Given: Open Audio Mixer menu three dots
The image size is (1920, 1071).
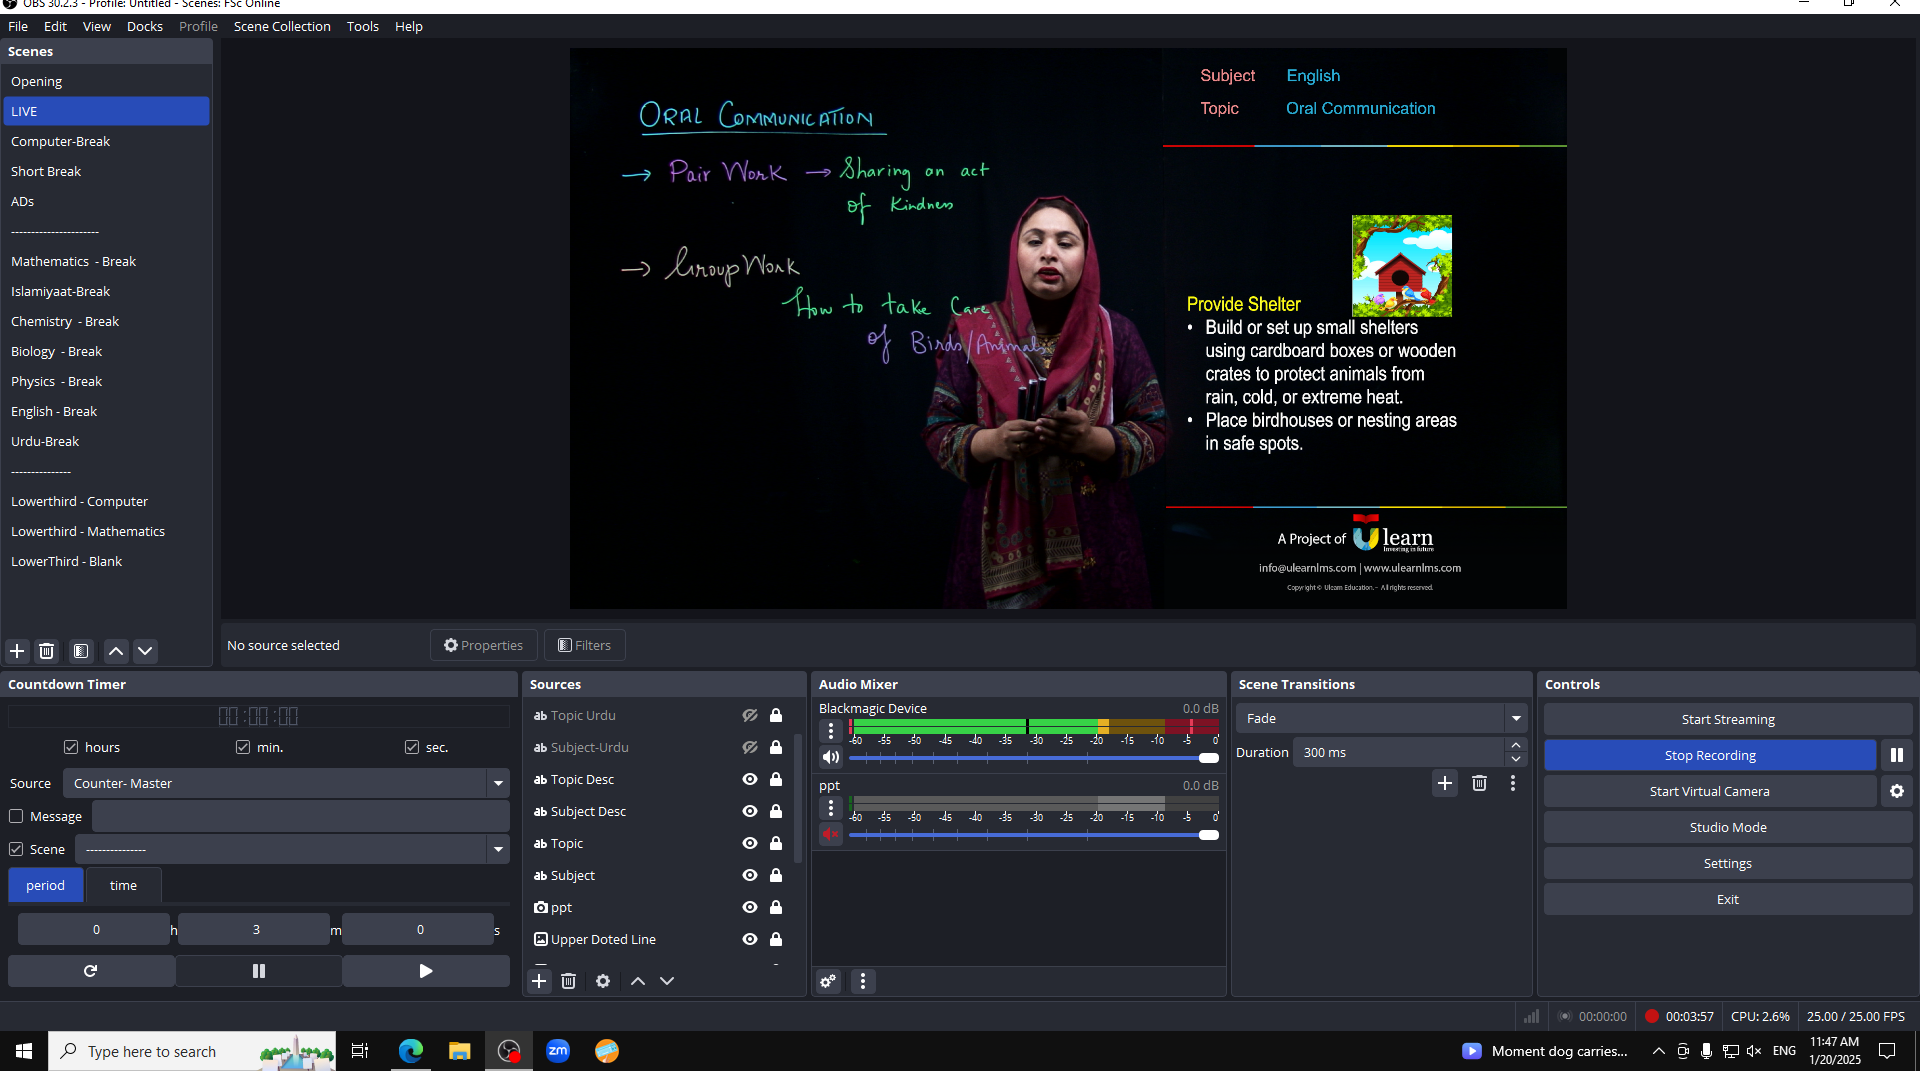Looking at the screenshot, I should pyautogui.click(x=863, y=981).
